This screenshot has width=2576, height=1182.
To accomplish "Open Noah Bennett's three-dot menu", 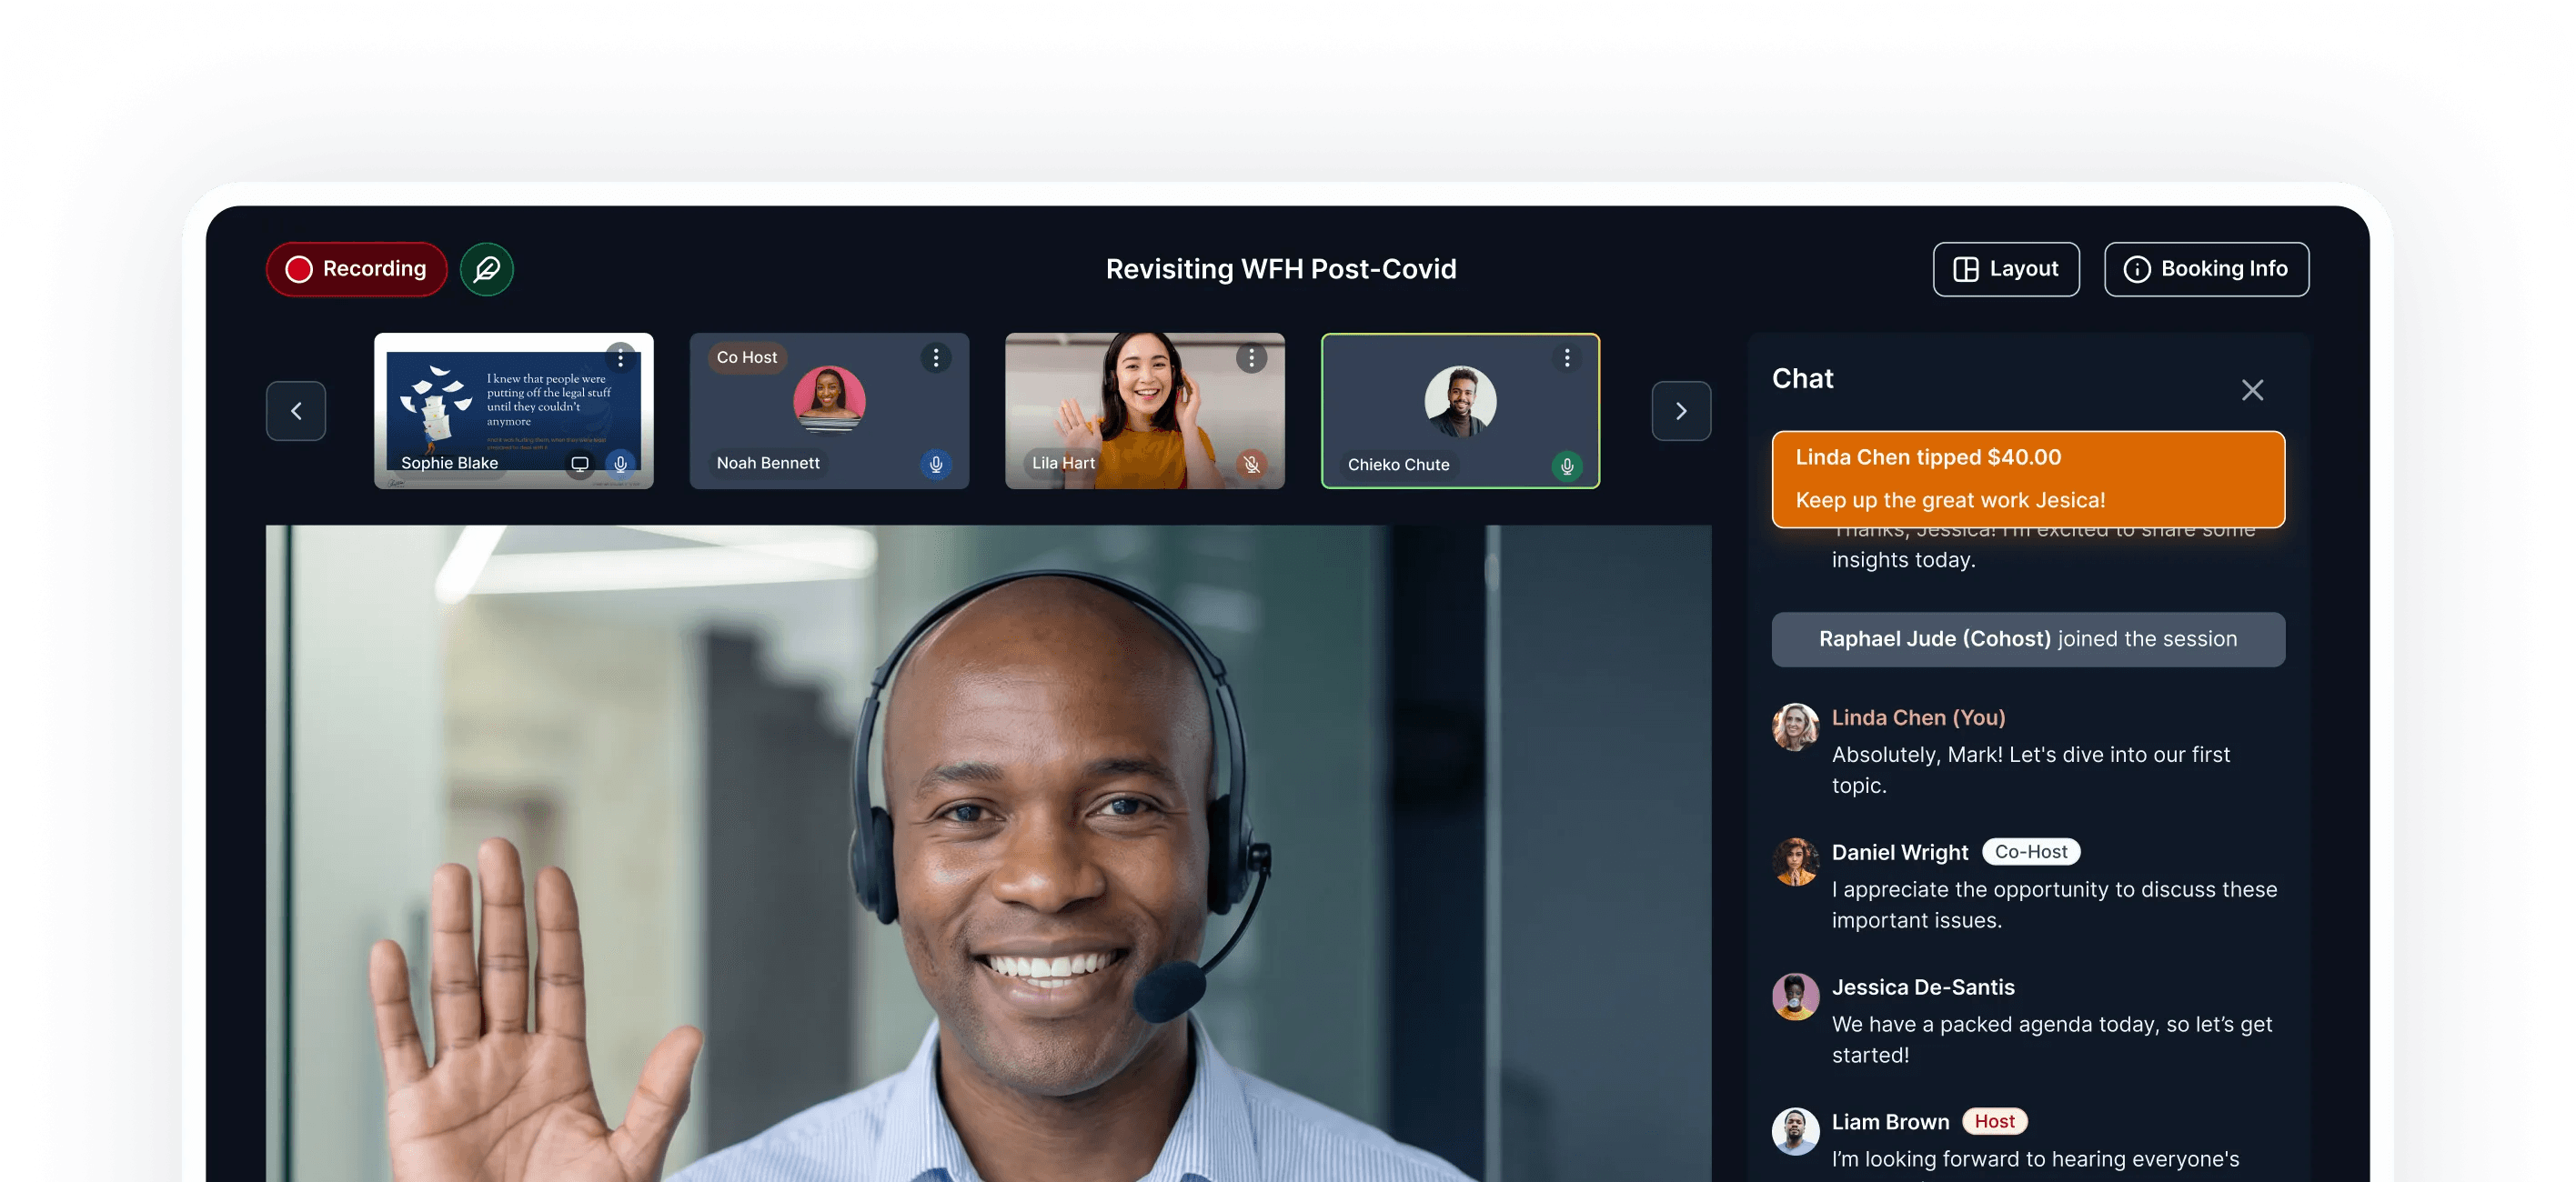I will (x=936, y=358).
